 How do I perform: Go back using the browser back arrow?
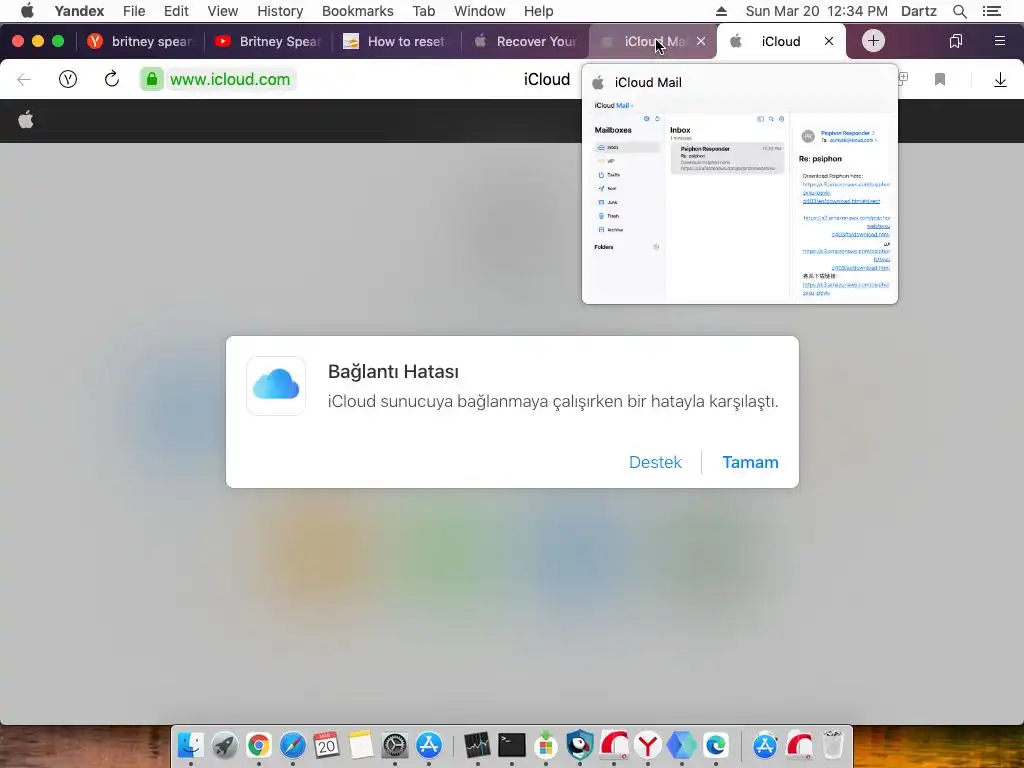[24, 80]
